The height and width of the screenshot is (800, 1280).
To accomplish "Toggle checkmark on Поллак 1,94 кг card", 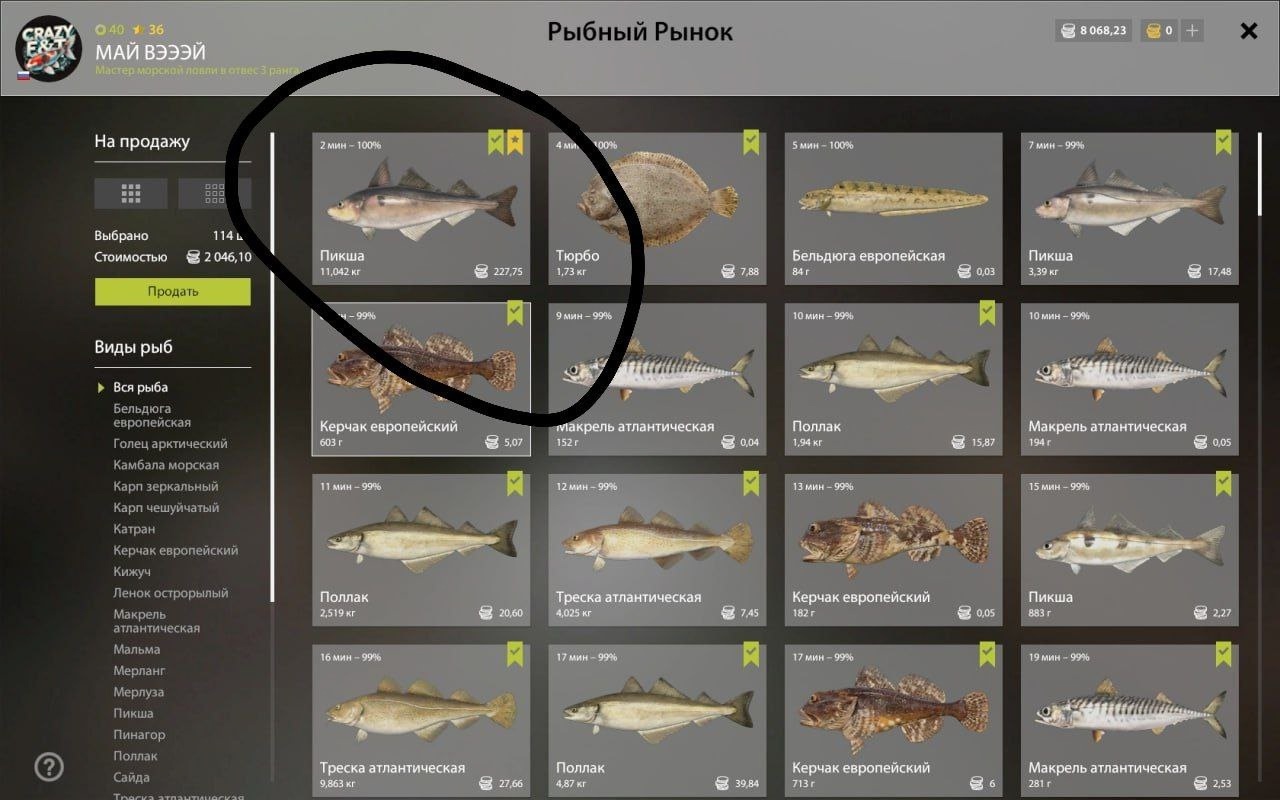I will (987, 313).
